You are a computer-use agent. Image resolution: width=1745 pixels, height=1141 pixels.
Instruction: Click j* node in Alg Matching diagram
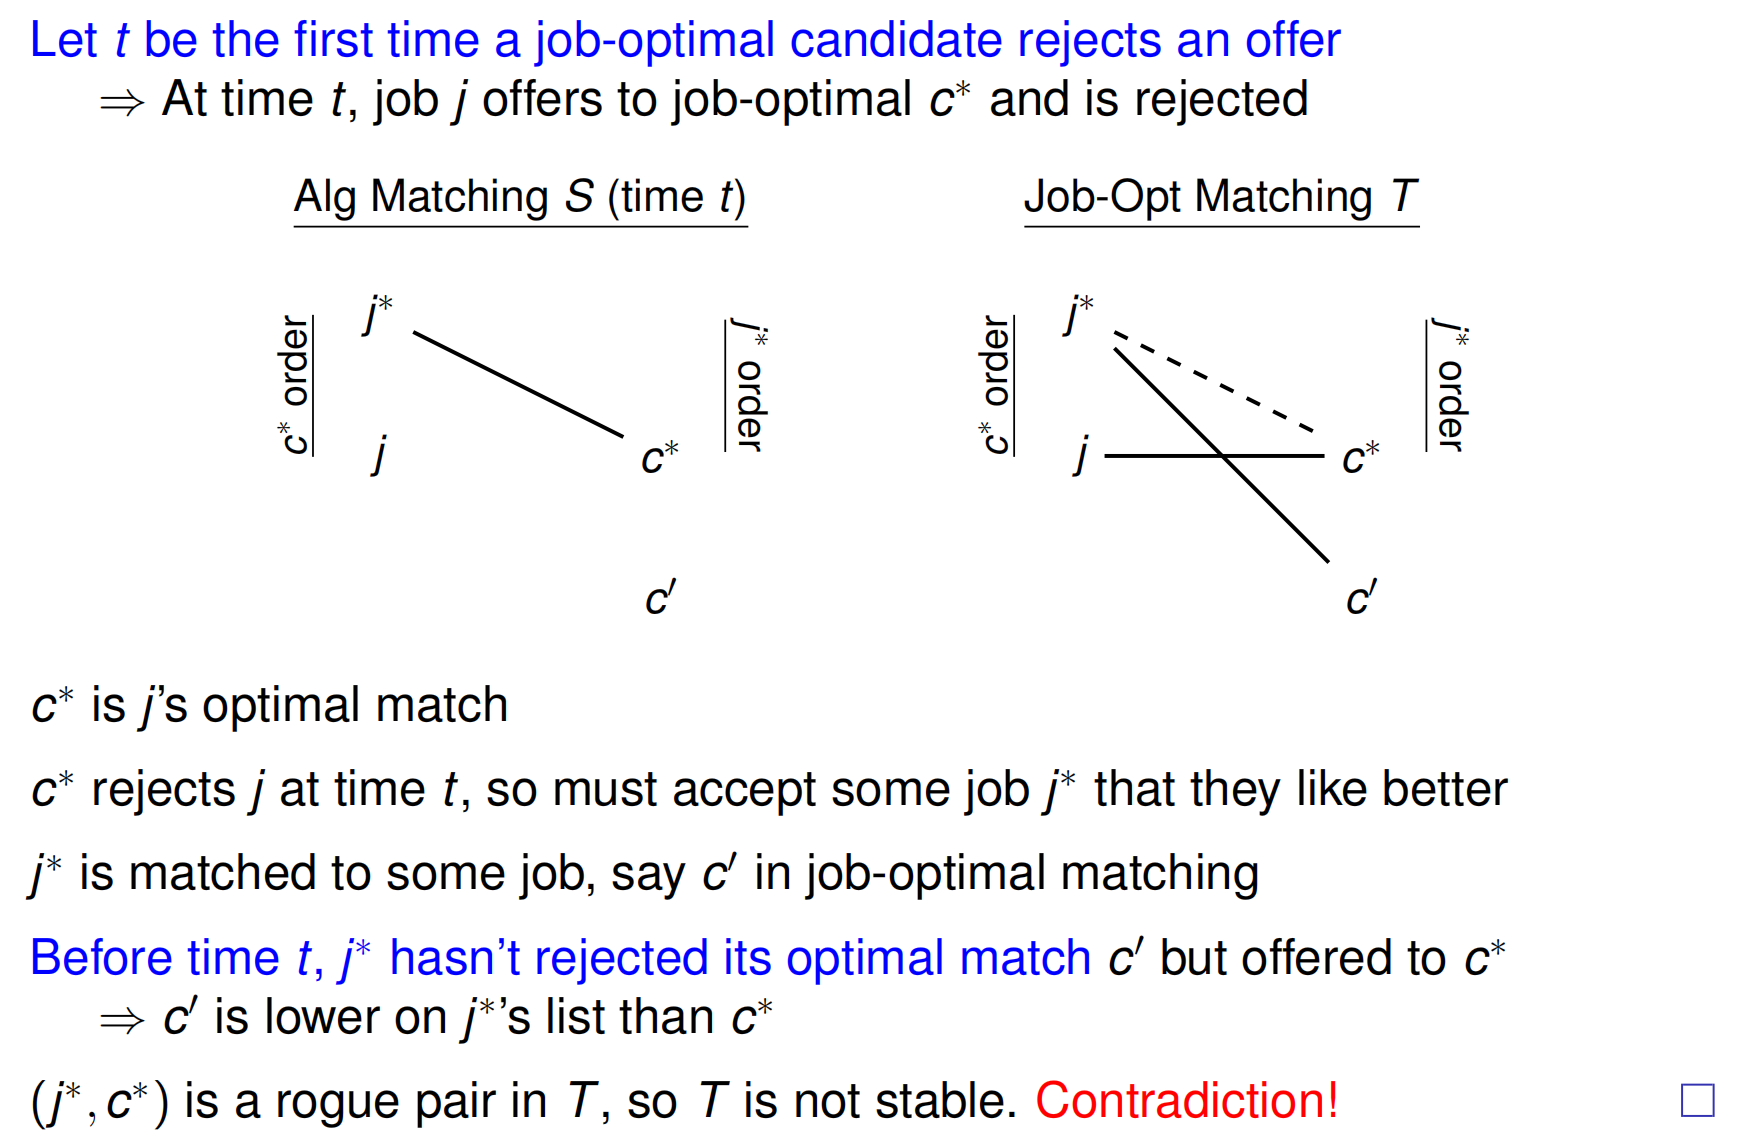pyautogui.click(x=377, y=313)
